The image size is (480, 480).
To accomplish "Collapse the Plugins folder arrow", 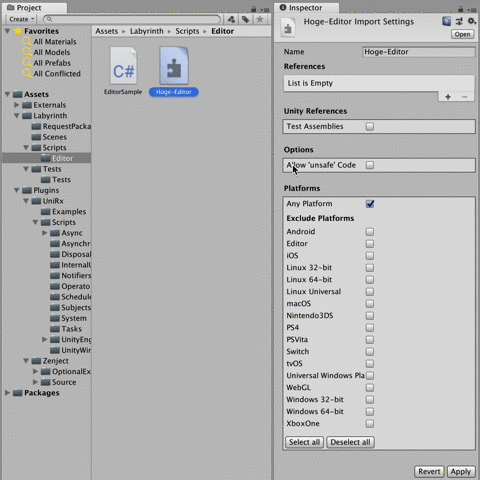I will point(17,190).
